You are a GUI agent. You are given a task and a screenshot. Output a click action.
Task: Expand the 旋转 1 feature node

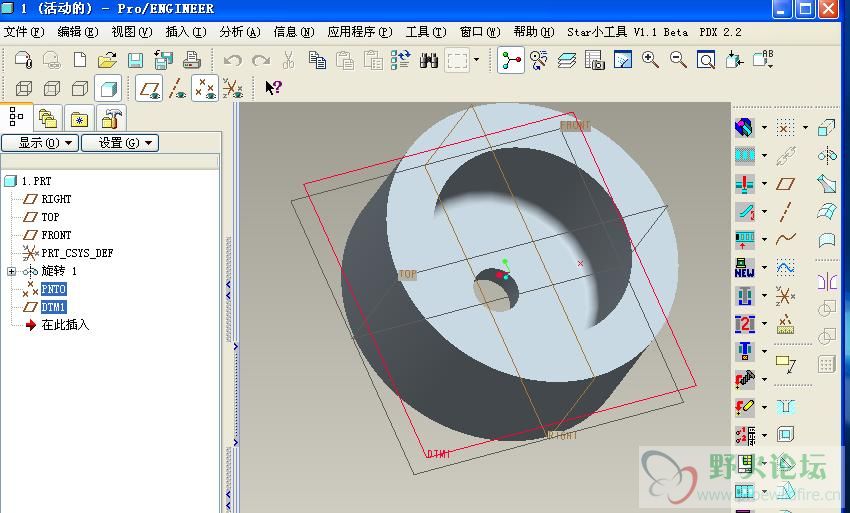point(11,271)
